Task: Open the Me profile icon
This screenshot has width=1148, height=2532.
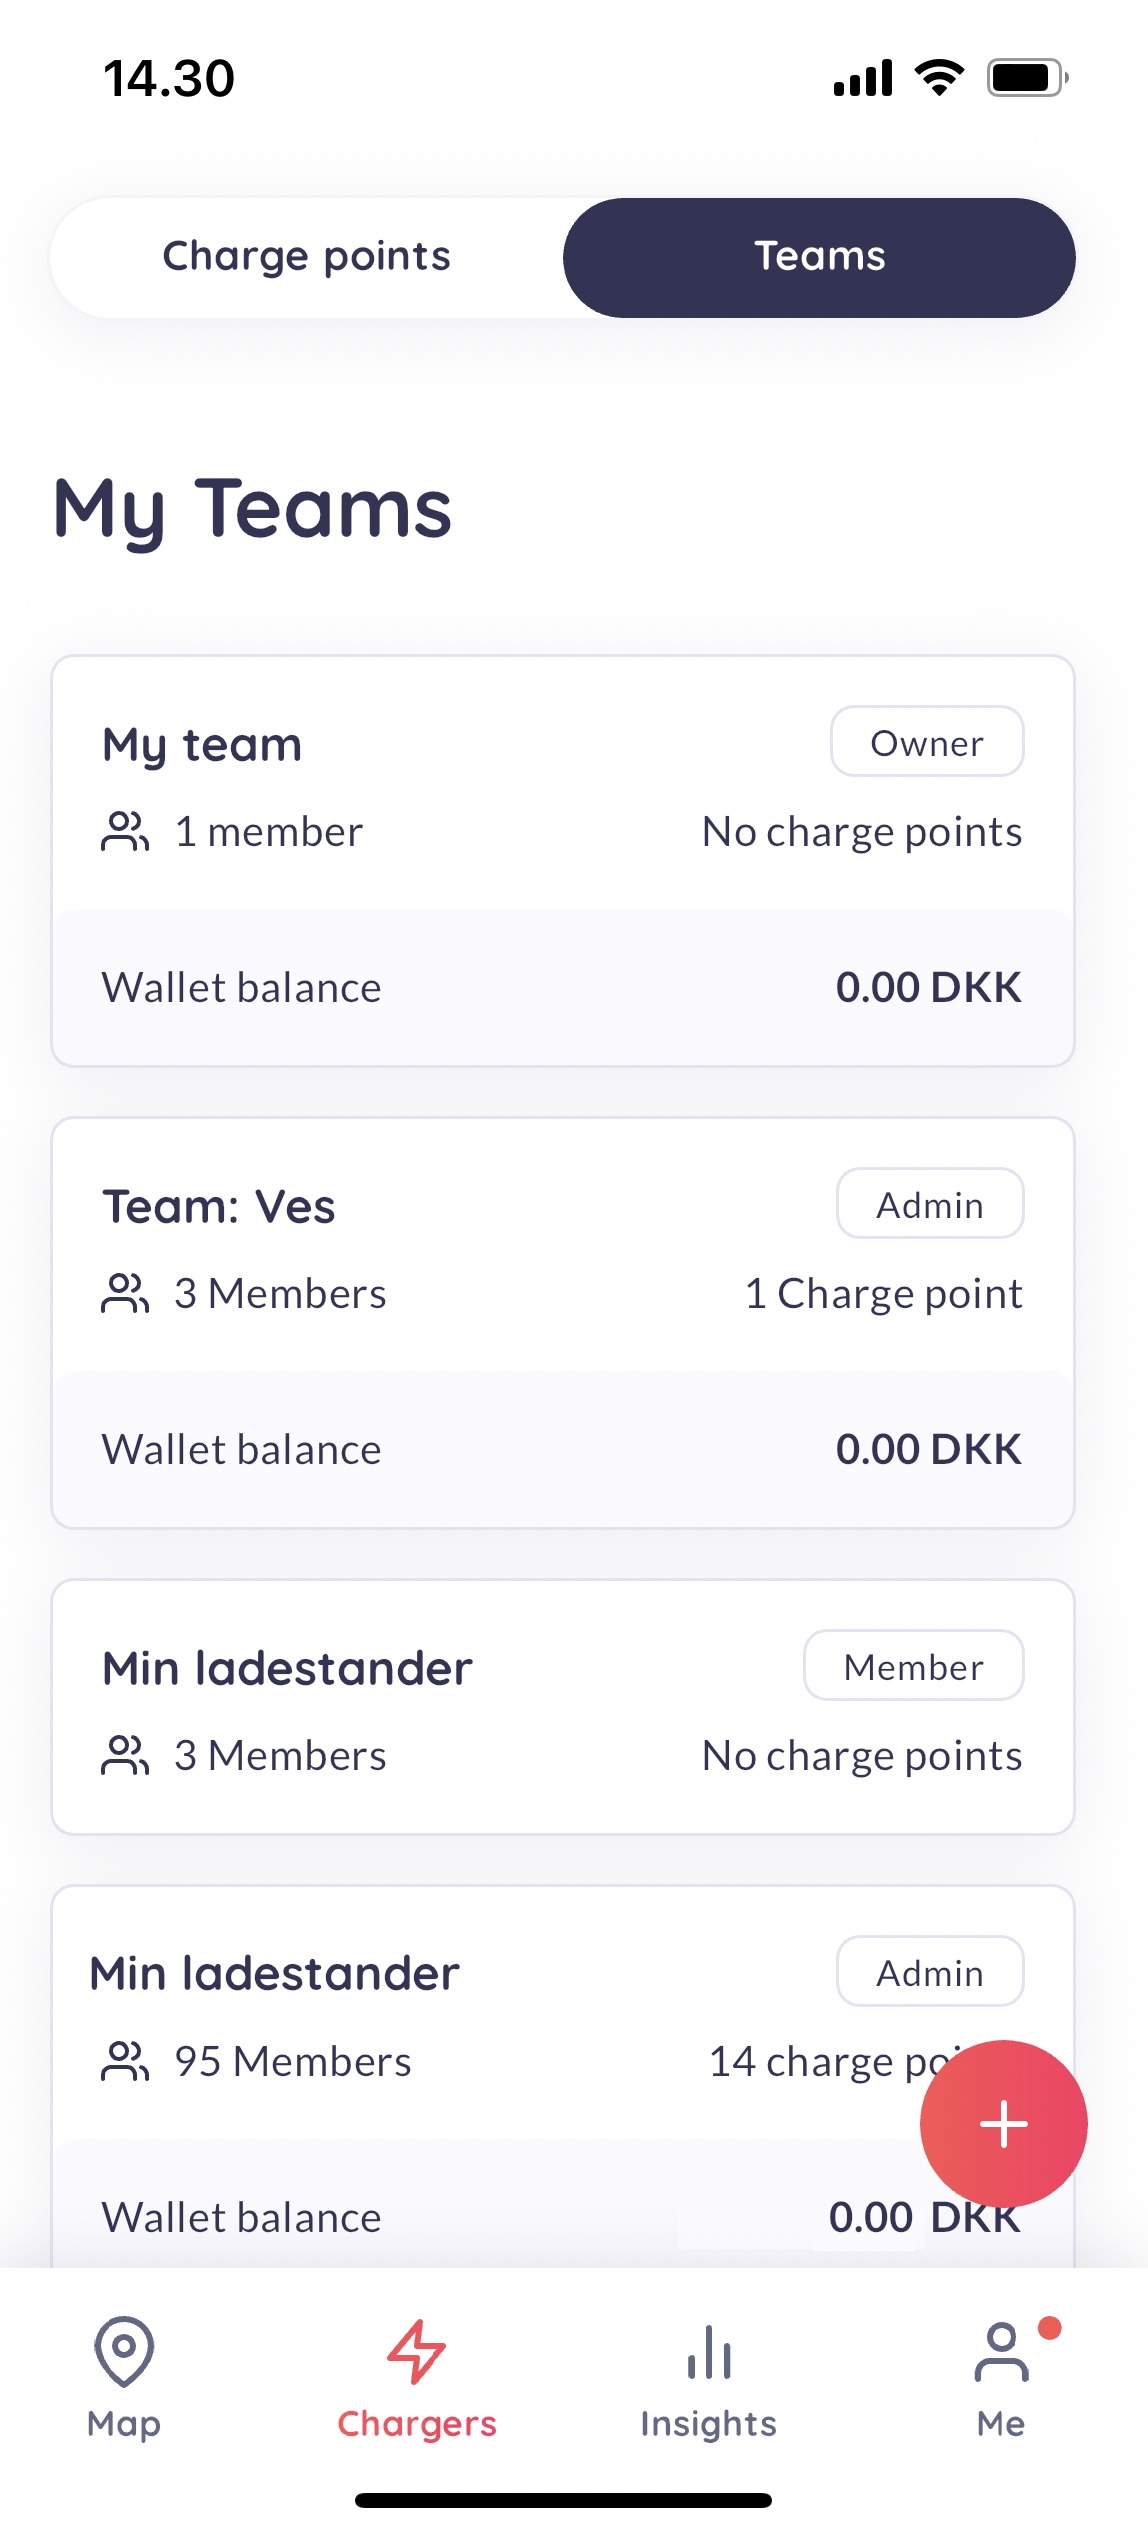Action: coord(1001,2351)
